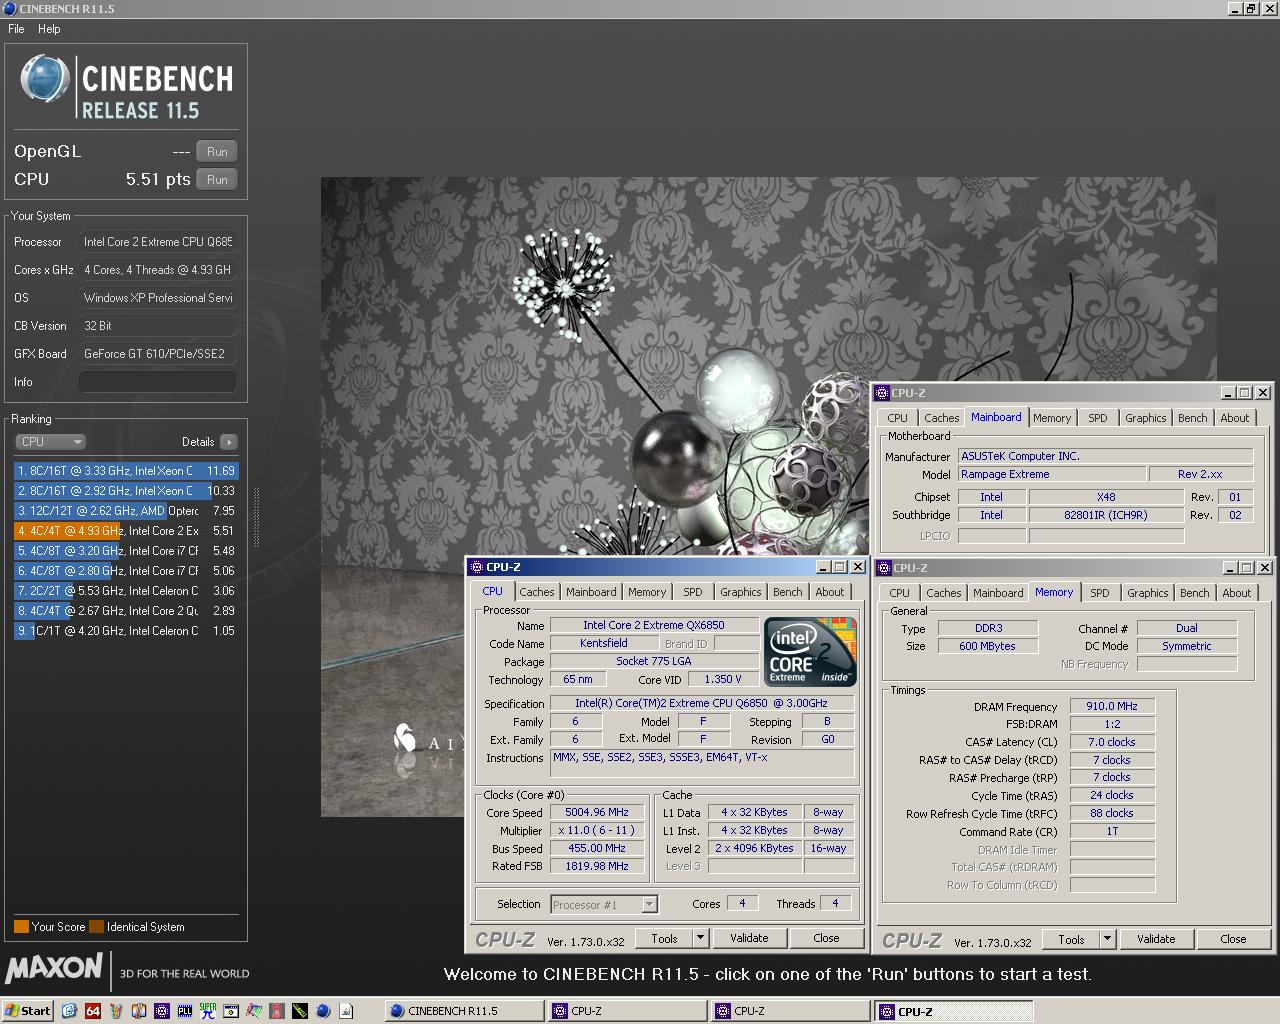Click Validate in CPU-Z Memory window

pyautogui.click(x=1156, y=939)
